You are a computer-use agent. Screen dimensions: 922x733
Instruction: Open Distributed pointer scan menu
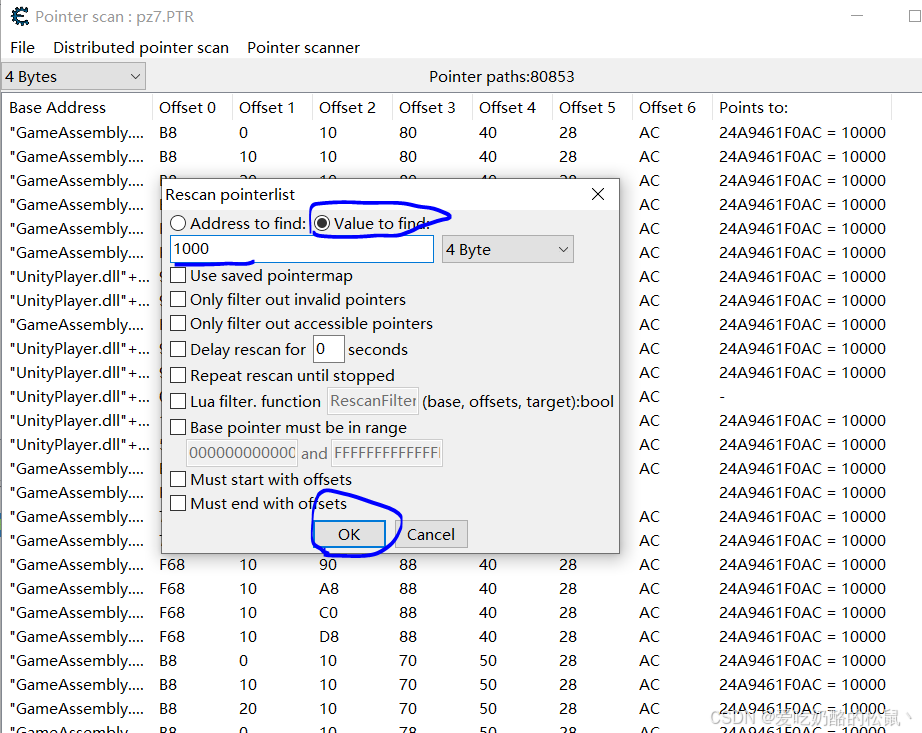tap(141, 48)
